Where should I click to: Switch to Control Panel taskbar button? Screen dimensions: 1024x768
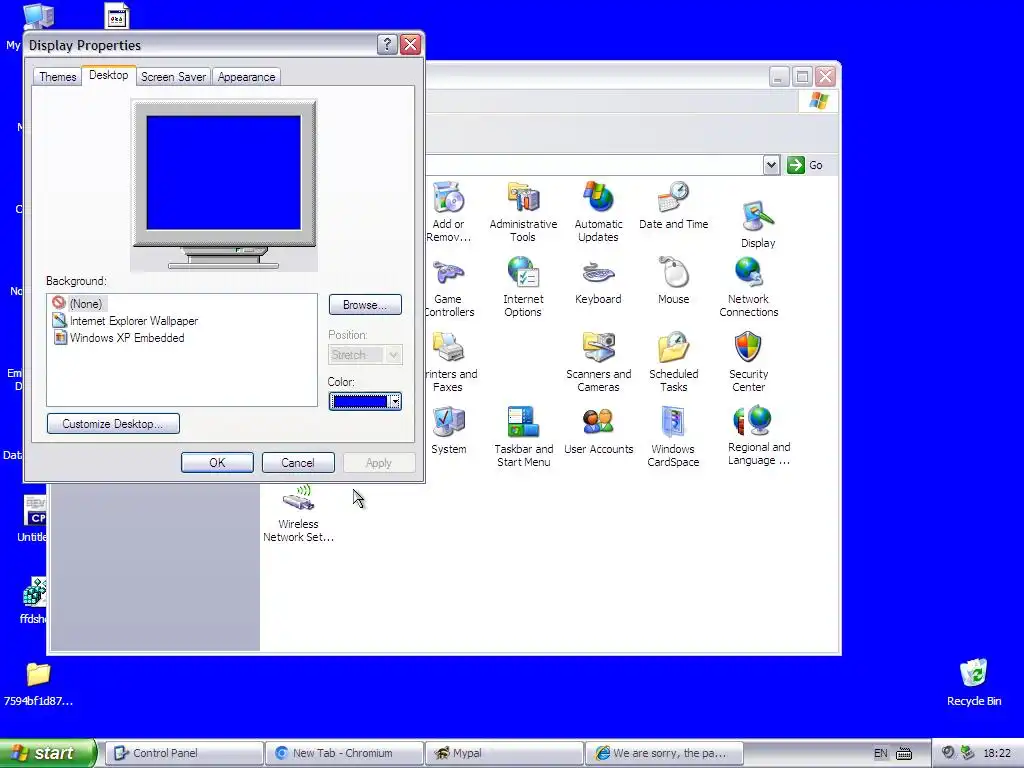(x=184, y=753)
